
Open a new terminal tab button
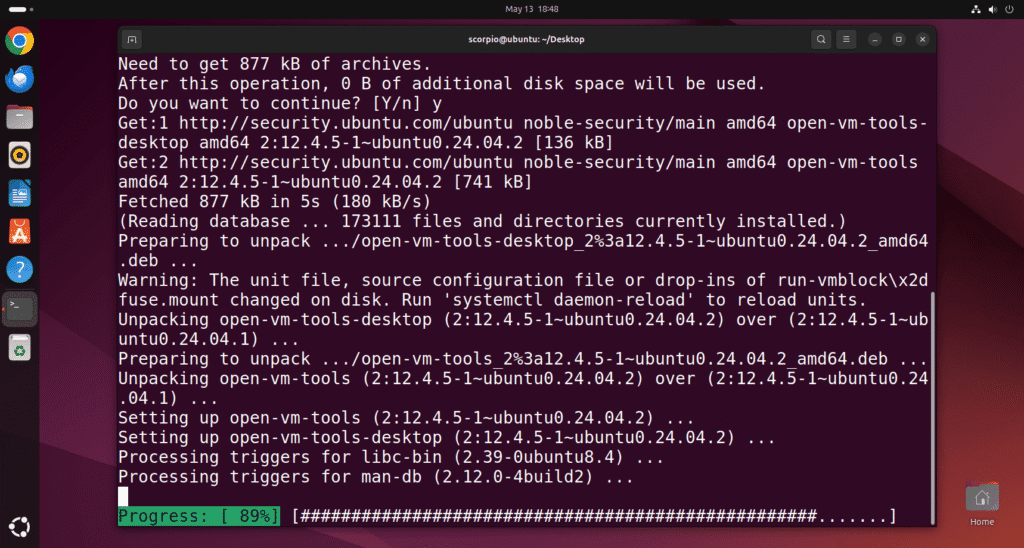pos(131,39)
